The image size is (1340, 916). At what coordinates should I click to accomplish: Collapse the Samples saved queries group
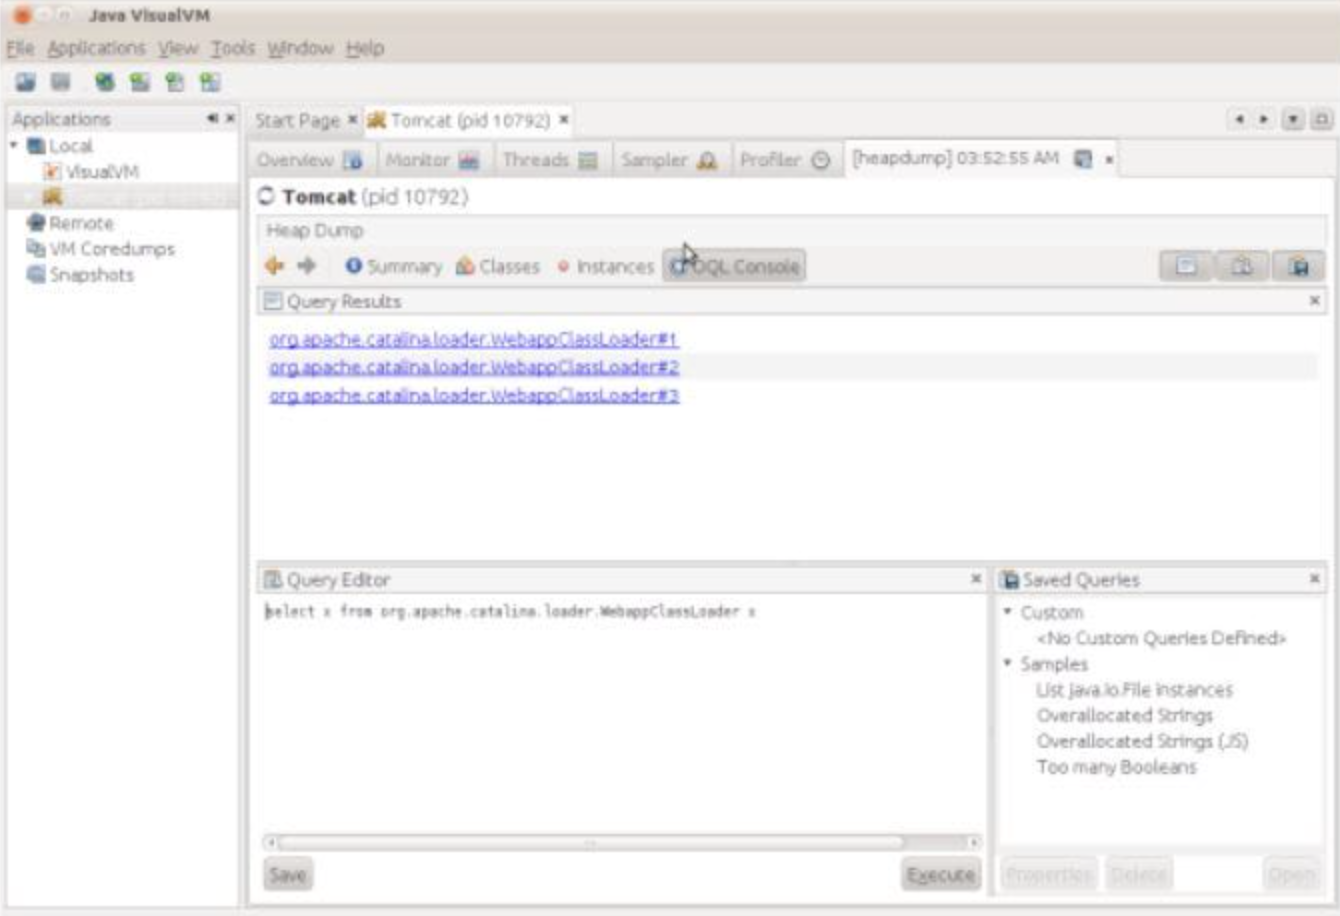1008,663
